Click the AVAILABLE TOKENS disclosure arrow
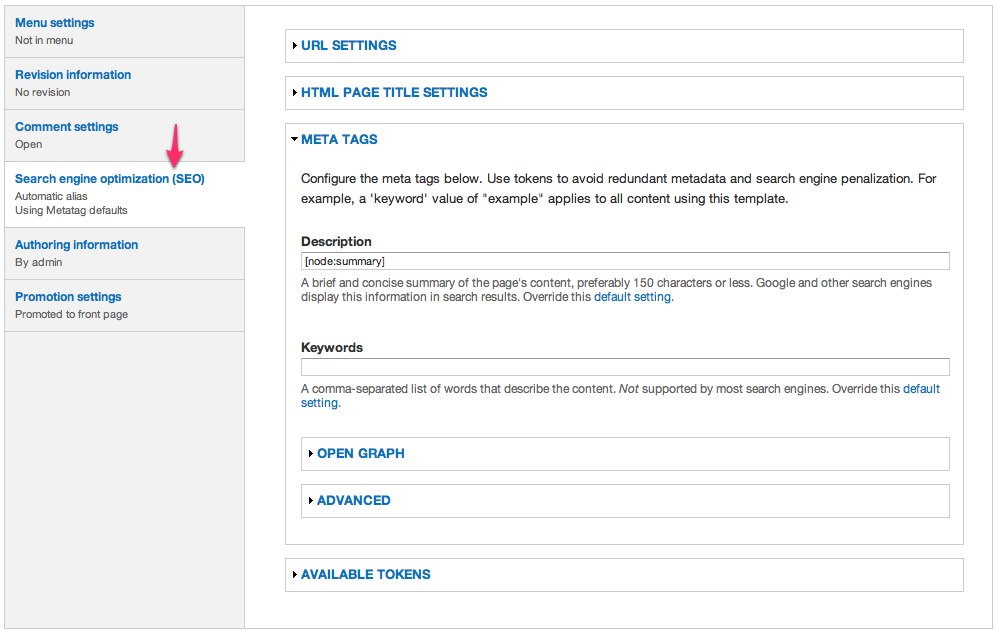This screenshot has height=634, width=997. (x=295, y=574)
